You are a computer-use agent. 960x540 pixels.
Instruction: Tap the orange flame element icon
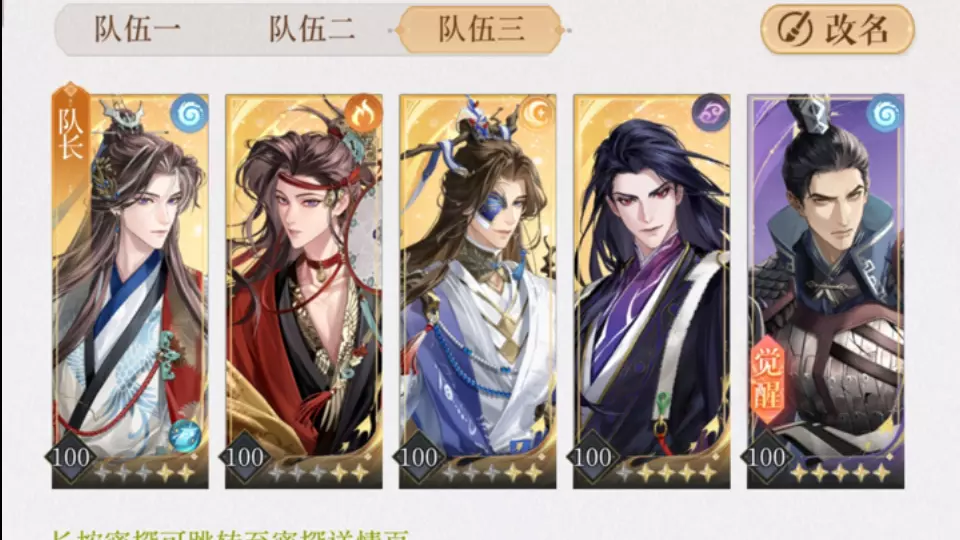click(363, 113)
